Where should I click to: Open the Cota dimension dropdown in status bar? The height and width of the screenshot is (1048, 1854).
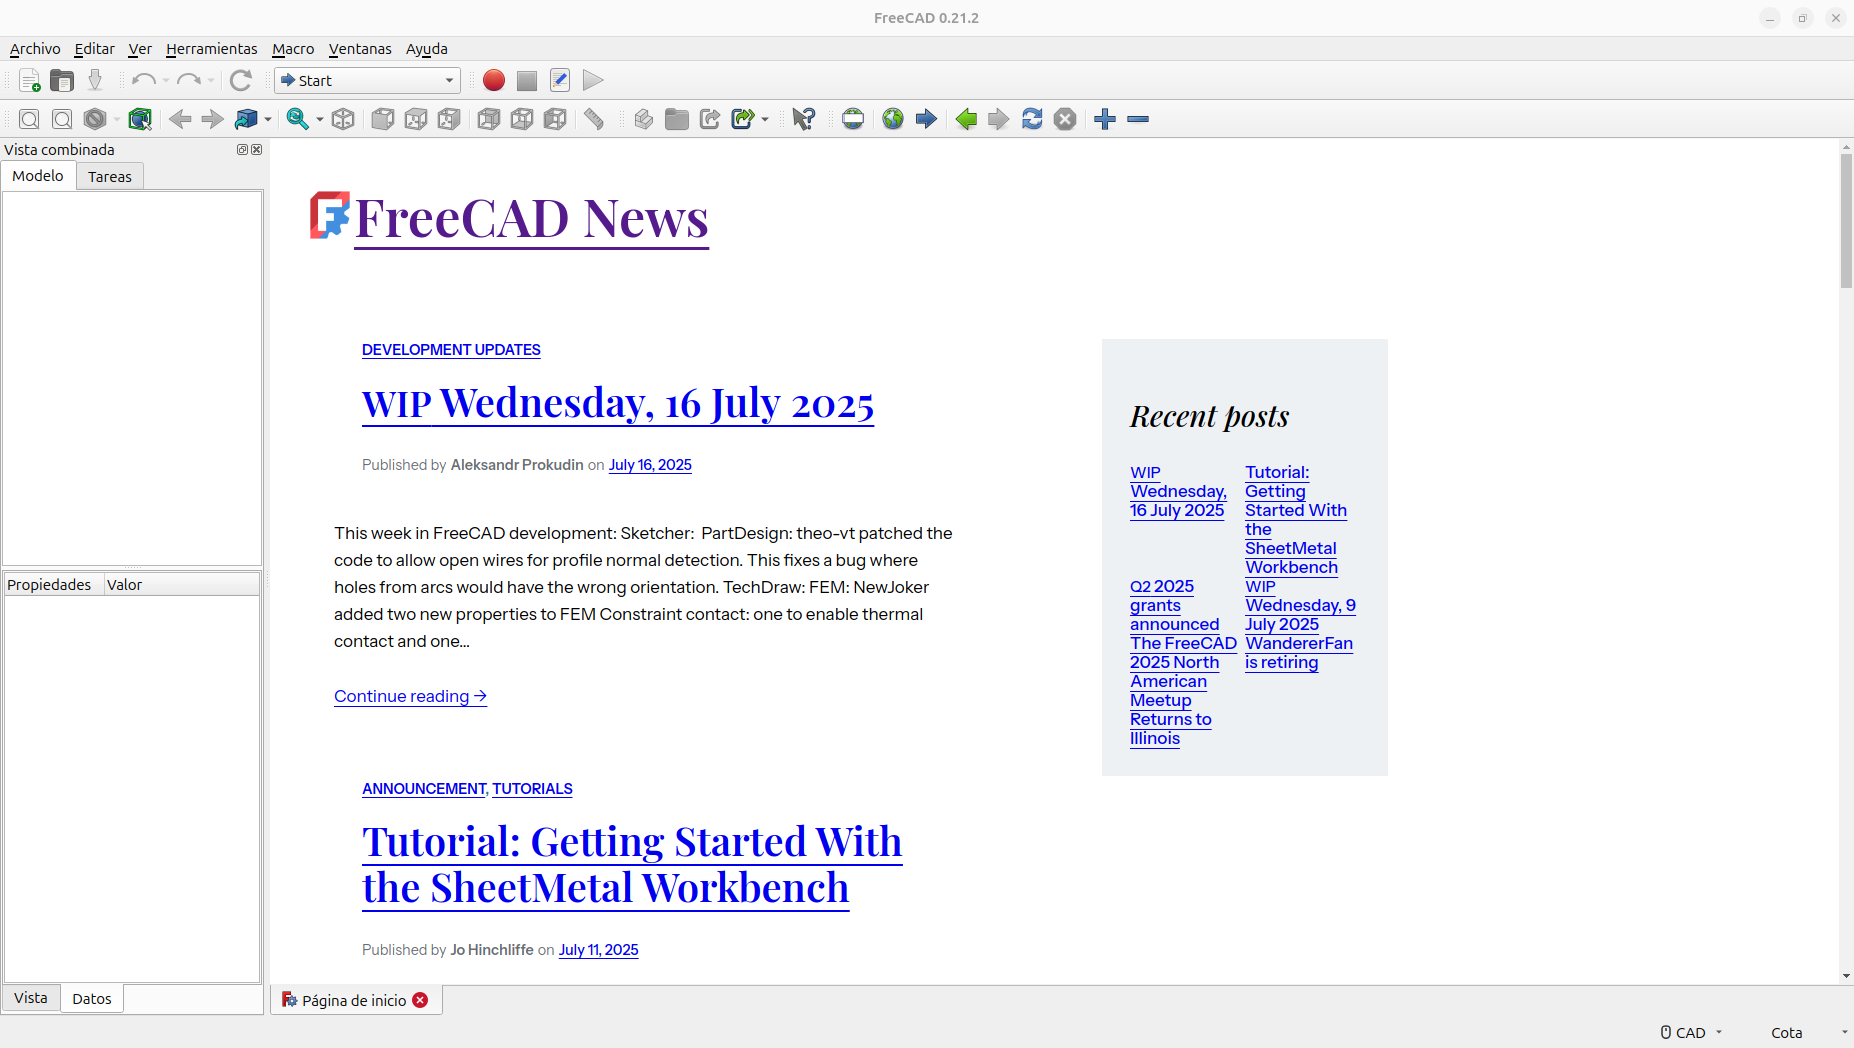[1809, 1032]
